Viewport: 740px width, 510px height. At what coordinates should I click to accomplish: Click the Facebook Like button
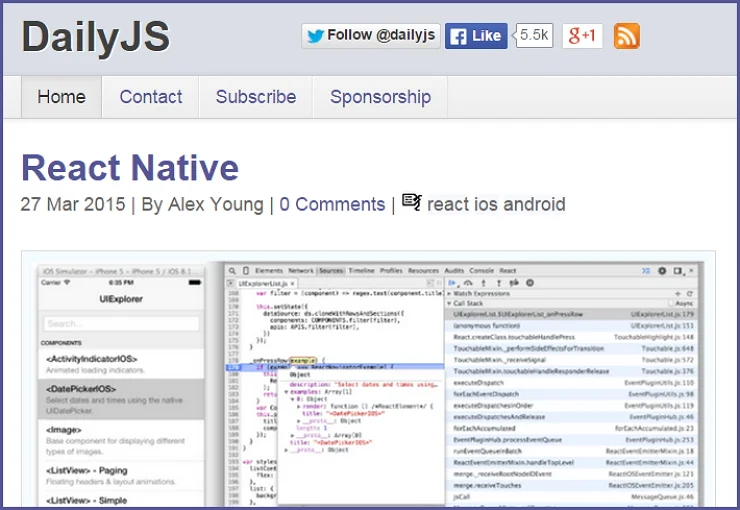(x=476, y=36)
